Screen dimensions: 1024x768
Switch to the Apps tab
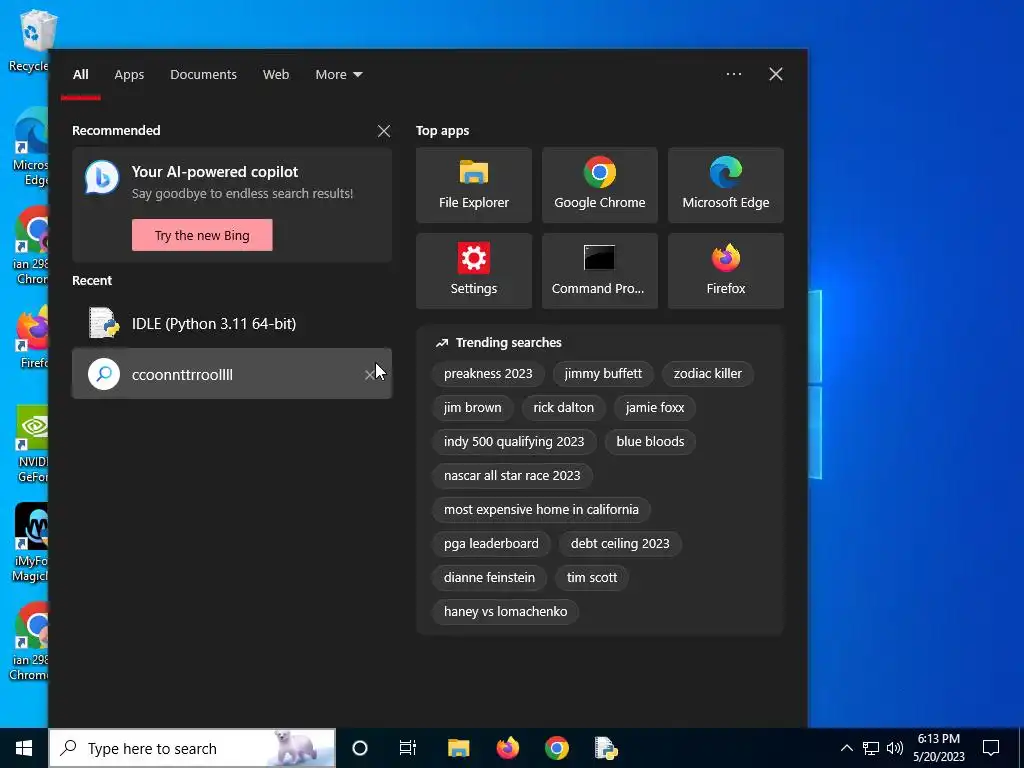(x=129, y=74)
